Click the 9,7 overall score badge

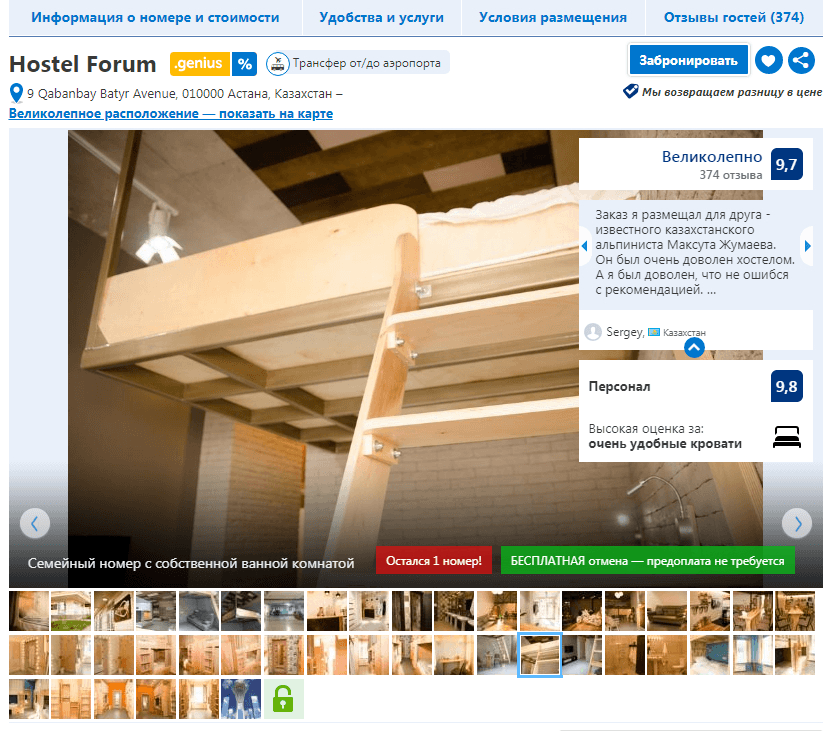tap(786, 164)
